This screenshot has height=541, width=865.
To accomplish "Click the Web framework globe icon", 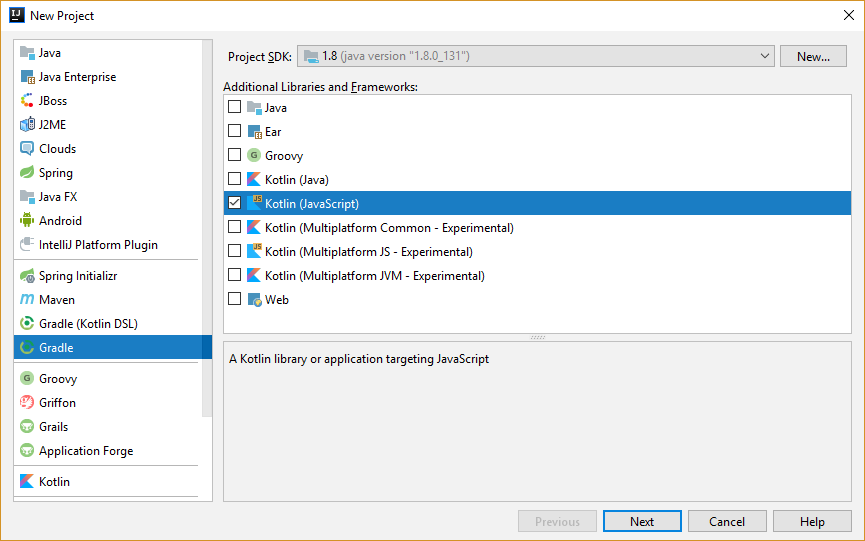I will pyautogui.click(x=254, y=299).
